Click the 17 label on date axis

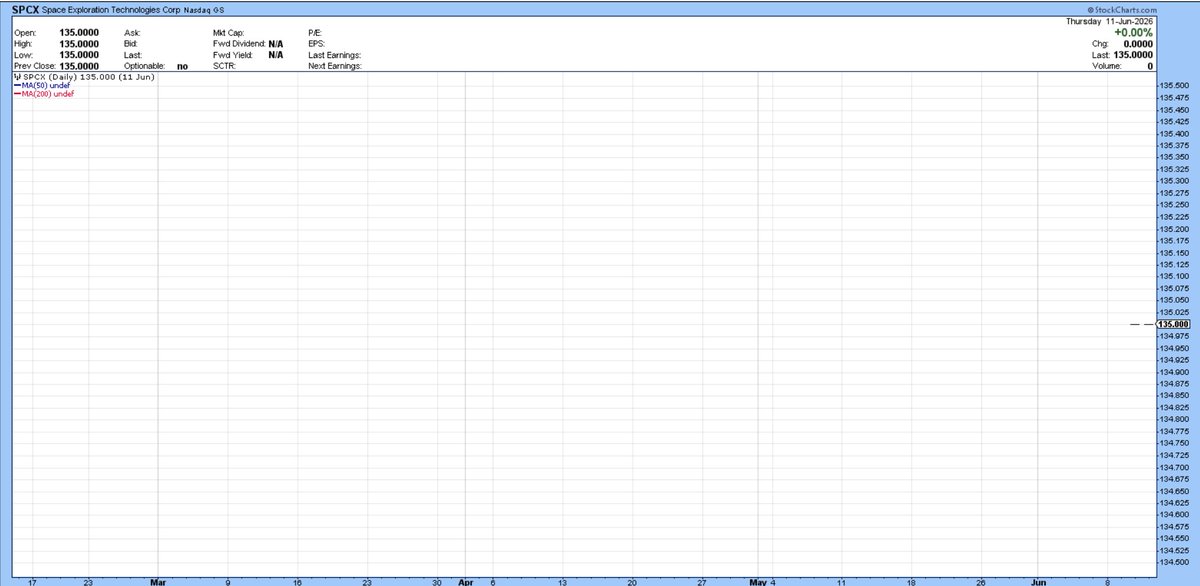pos(33,580)
